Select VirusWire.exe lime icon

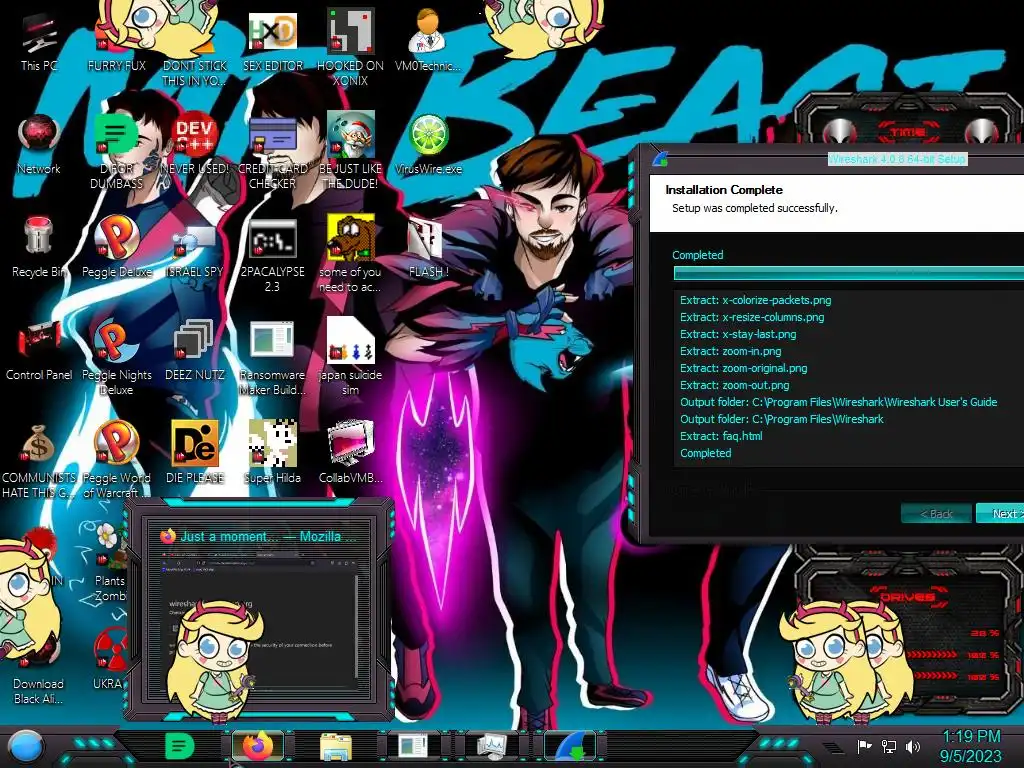[x=428, y=144]
